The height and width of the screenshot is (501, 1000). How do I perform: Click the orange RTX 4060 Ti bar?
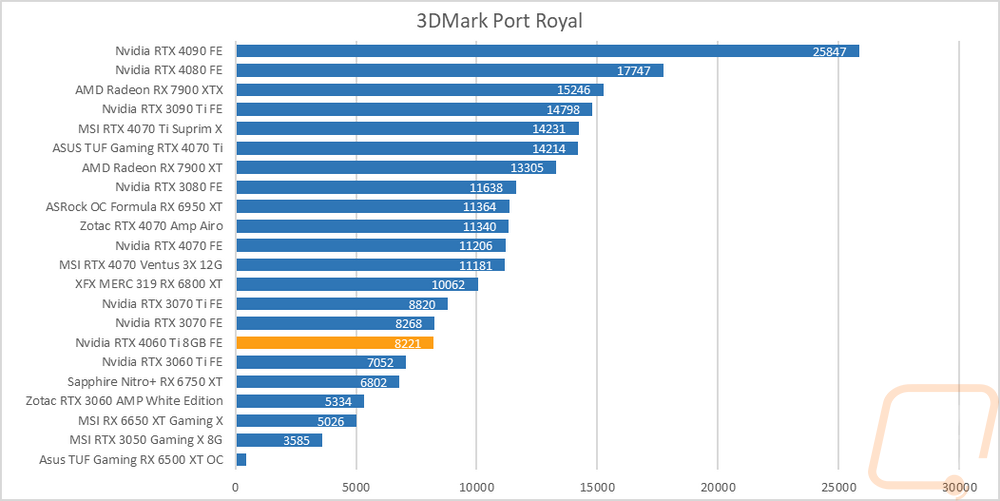pyautogui.click(x=335, y=343)
